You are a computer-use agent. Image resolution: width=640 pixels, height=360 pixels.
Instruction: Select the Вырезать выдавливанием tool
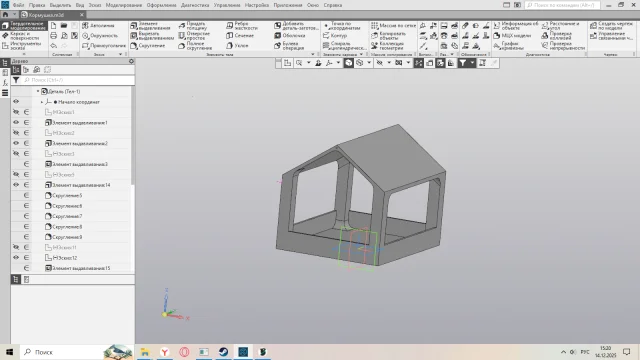pos(152,36)
